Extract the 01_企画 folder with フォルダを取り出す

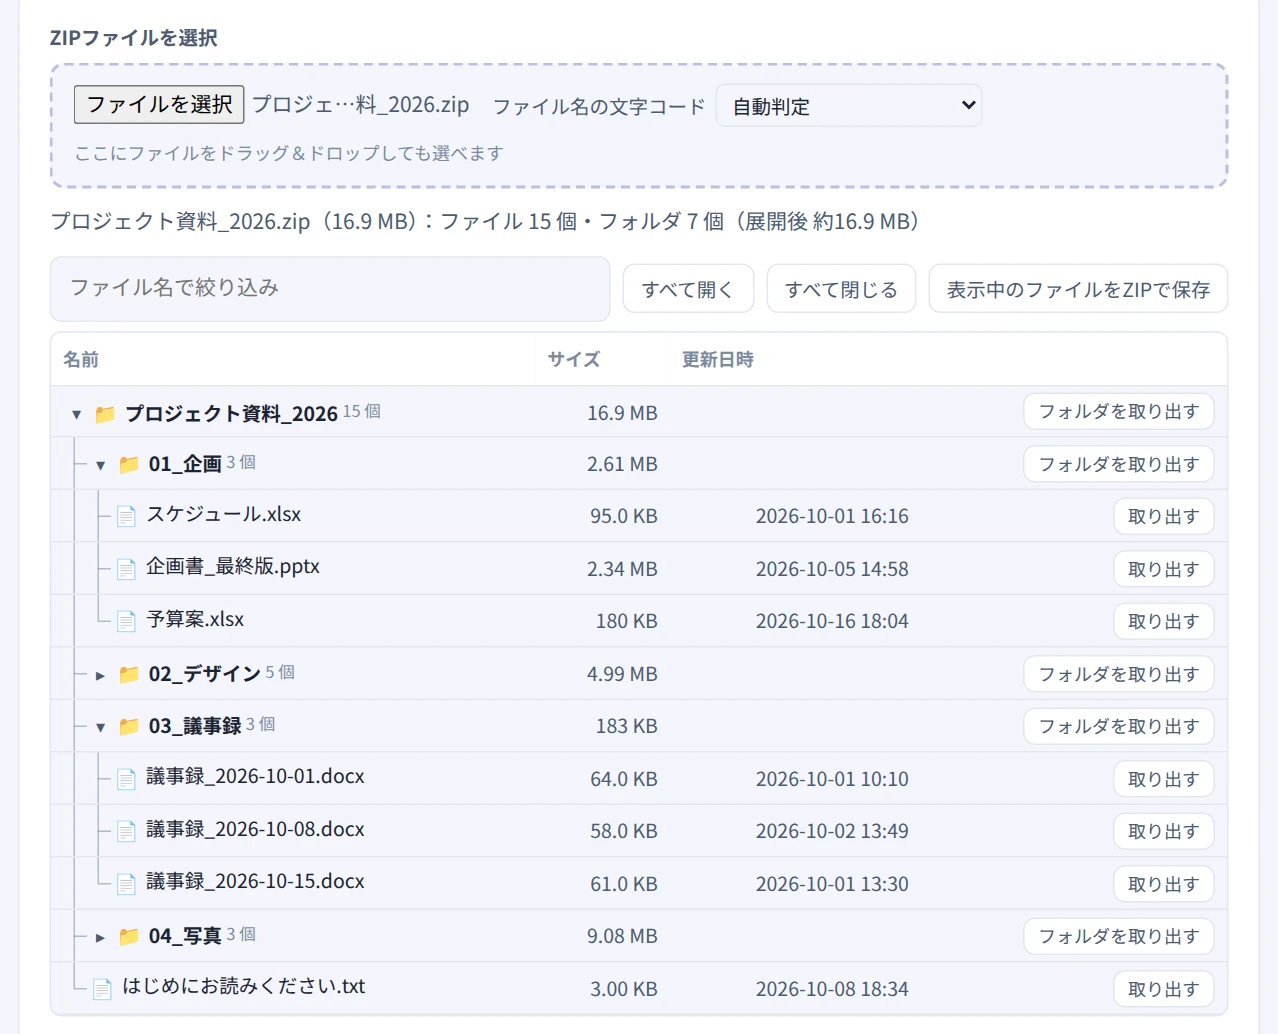coord(1118,464)
